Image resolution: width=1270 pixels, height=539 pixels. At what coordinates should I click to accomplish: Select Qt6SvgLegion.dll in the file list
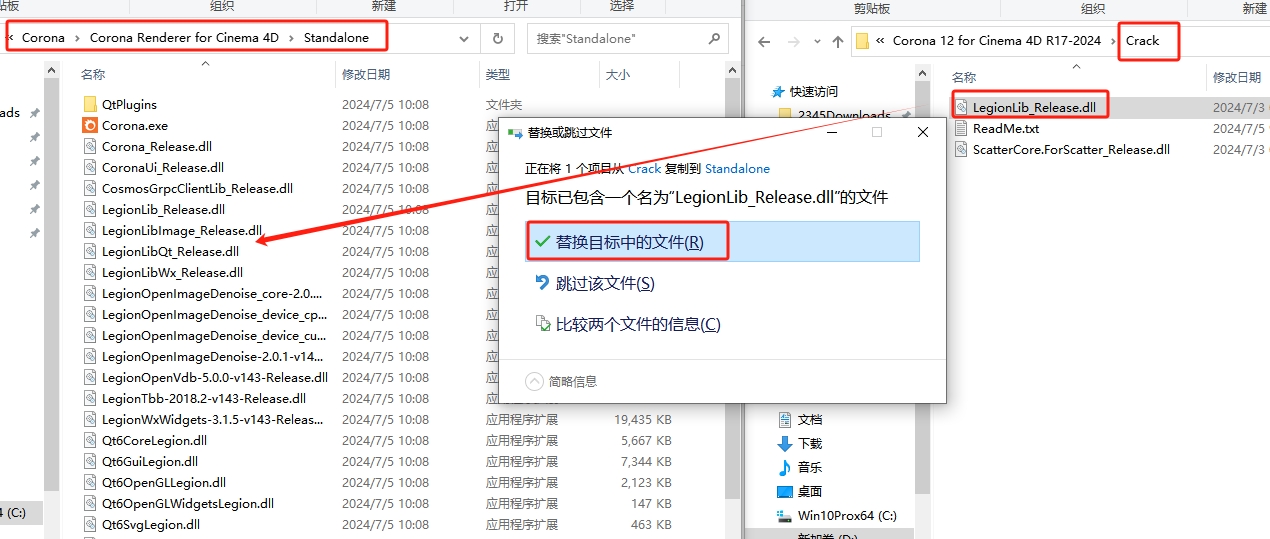[x=151, y=524]
